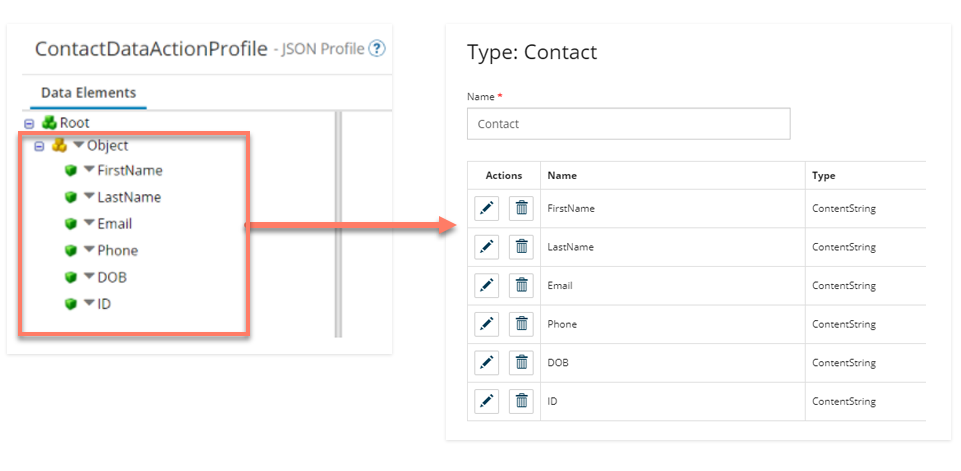Click the Actions column header in table
The width and height of the screenshot is (961, 471).
click(504, 175)
